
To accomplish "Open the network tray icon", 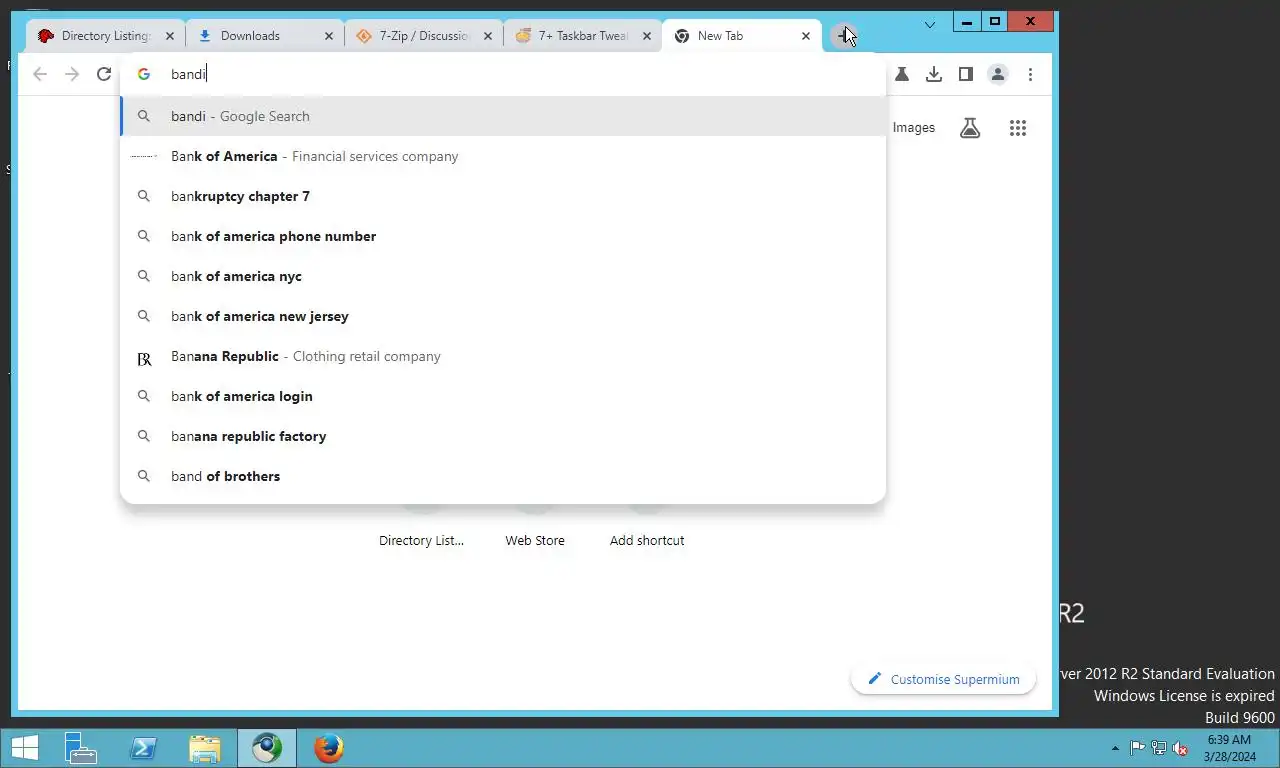I will tap(1159, 748).
